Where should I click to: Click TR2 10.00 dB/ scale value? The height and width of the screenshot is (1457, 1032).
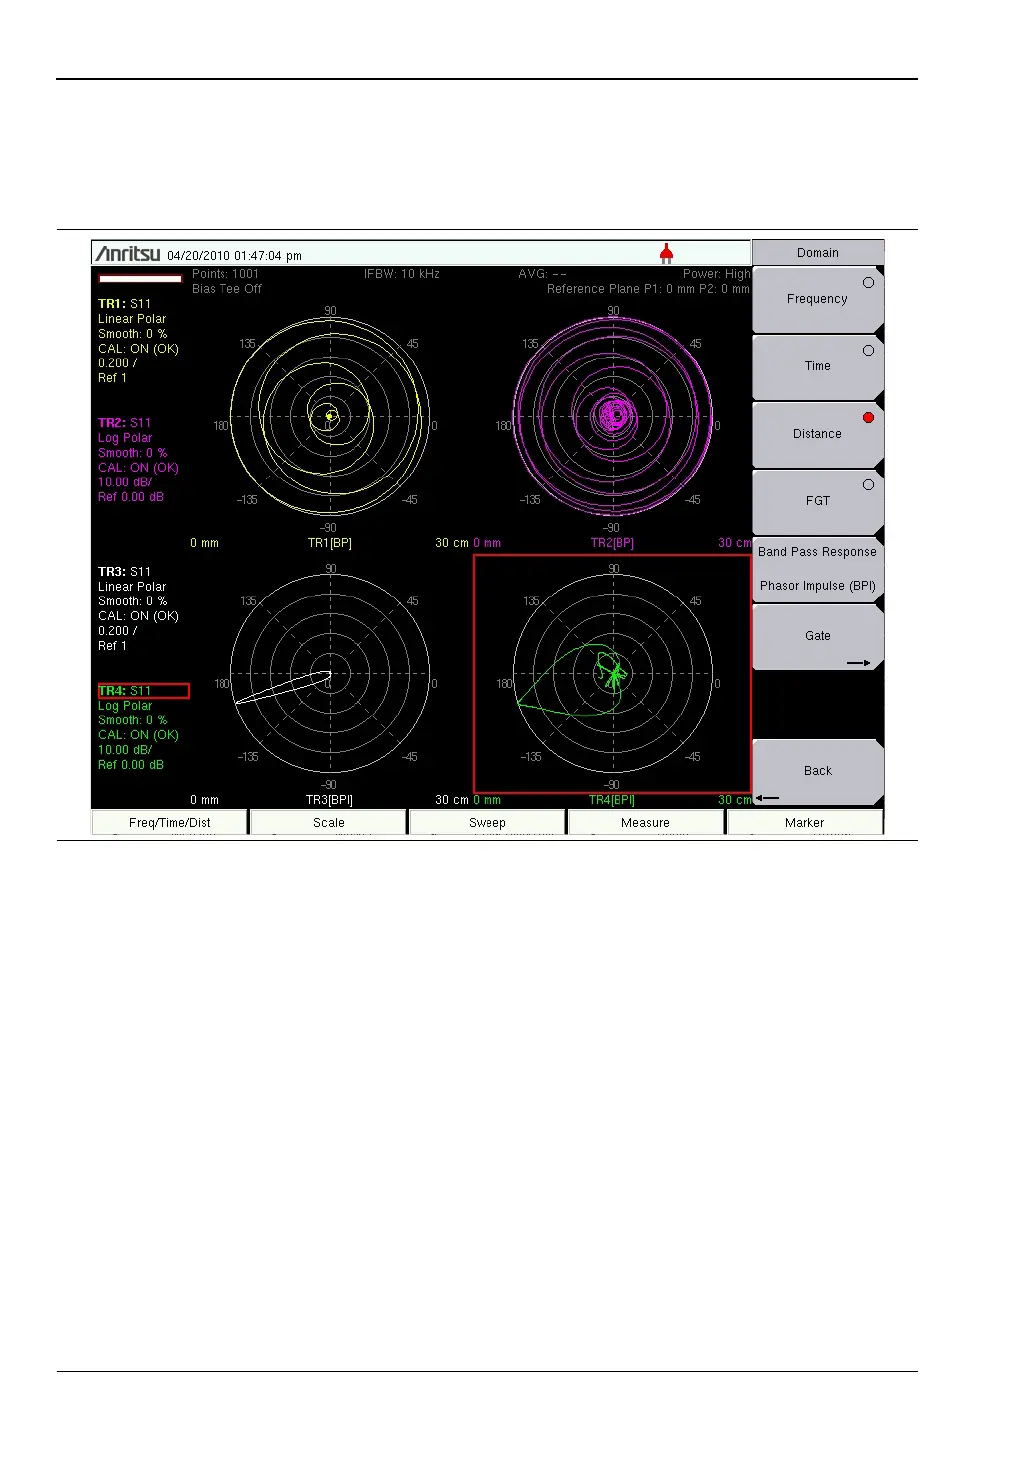pyautogui.click(x=125, y=482)
